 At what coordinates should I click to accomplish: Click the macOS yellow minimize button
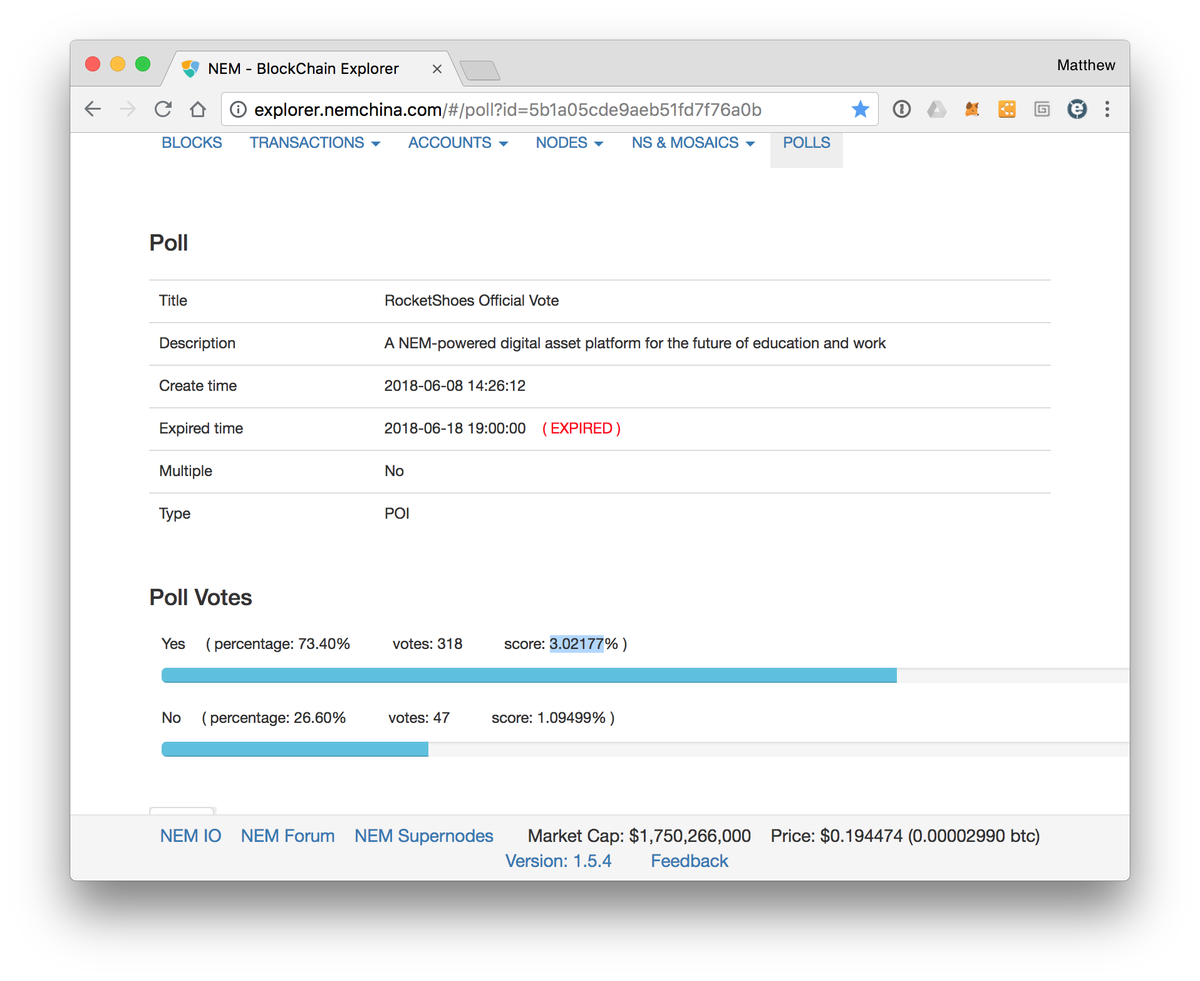(118, 64)
